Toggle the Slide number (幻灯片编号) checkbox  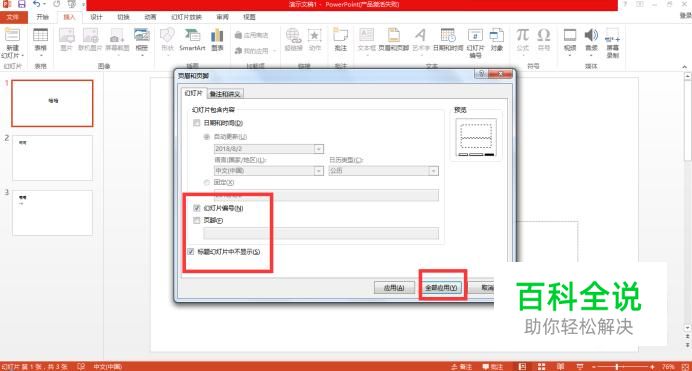click(197, 208)
